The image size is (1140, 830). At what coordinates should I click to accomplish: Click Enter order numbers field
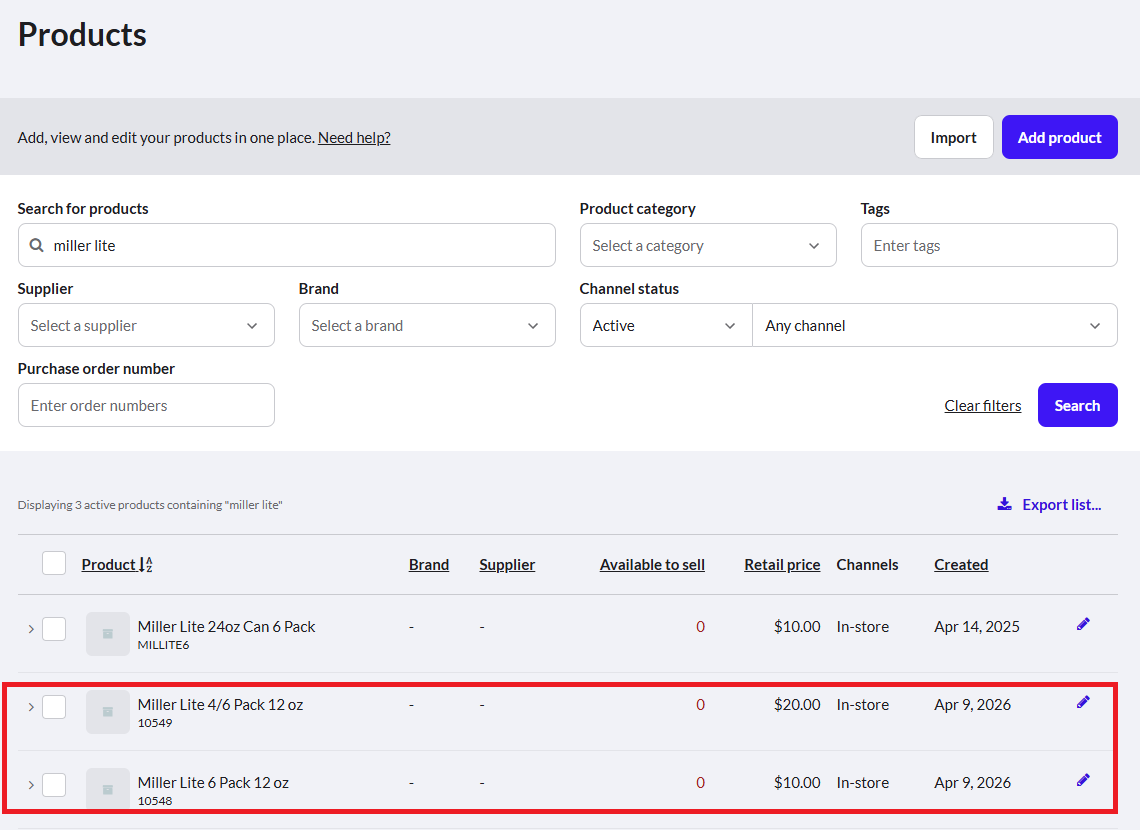[146, 406]
